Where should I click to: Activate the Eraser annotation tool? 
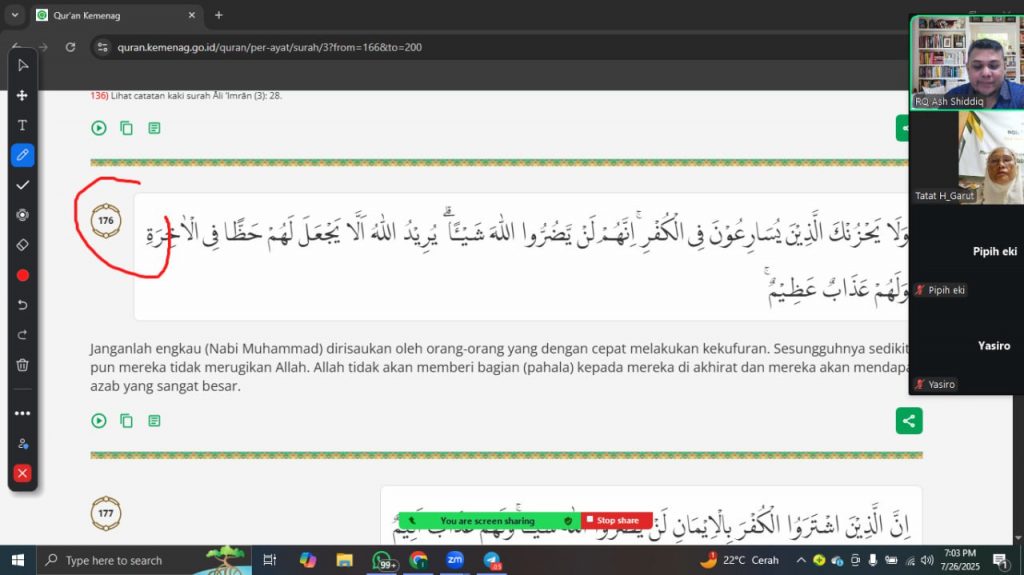click(x=22, y=244)
